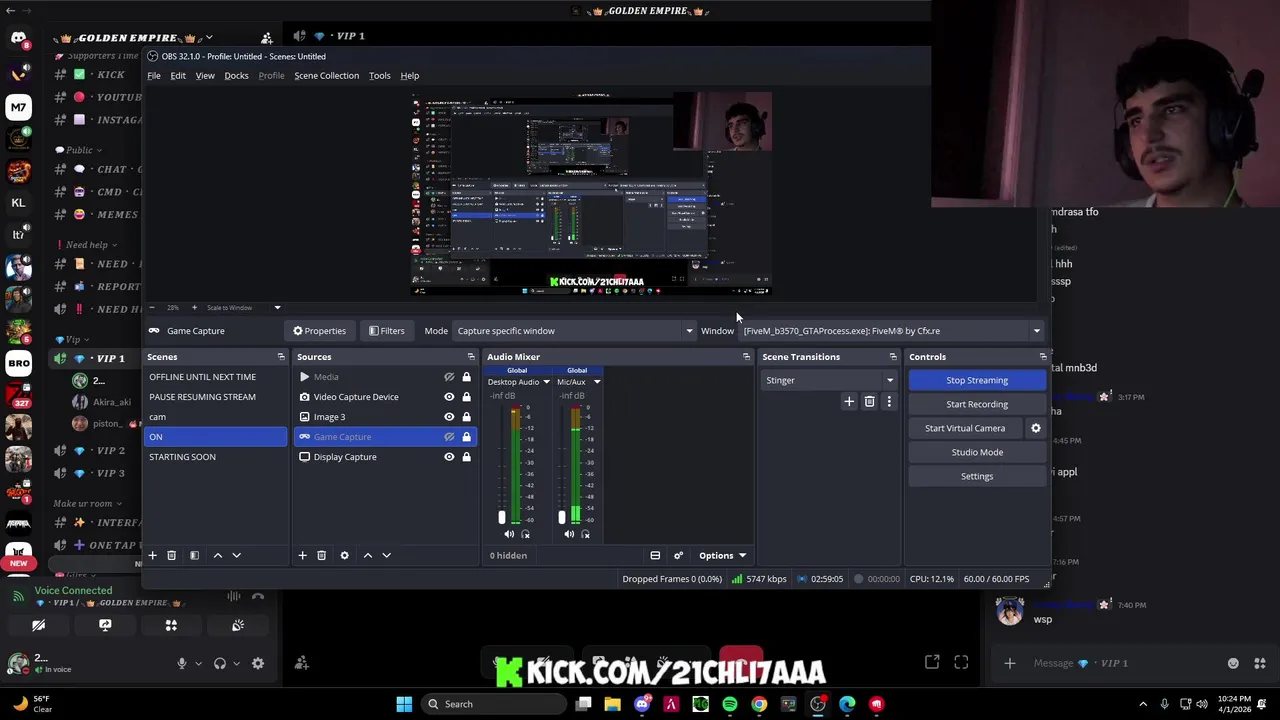Expand Mic/Aux channel menu arrow
Screen dimensions: 1280x720
[x=597, y=382]
